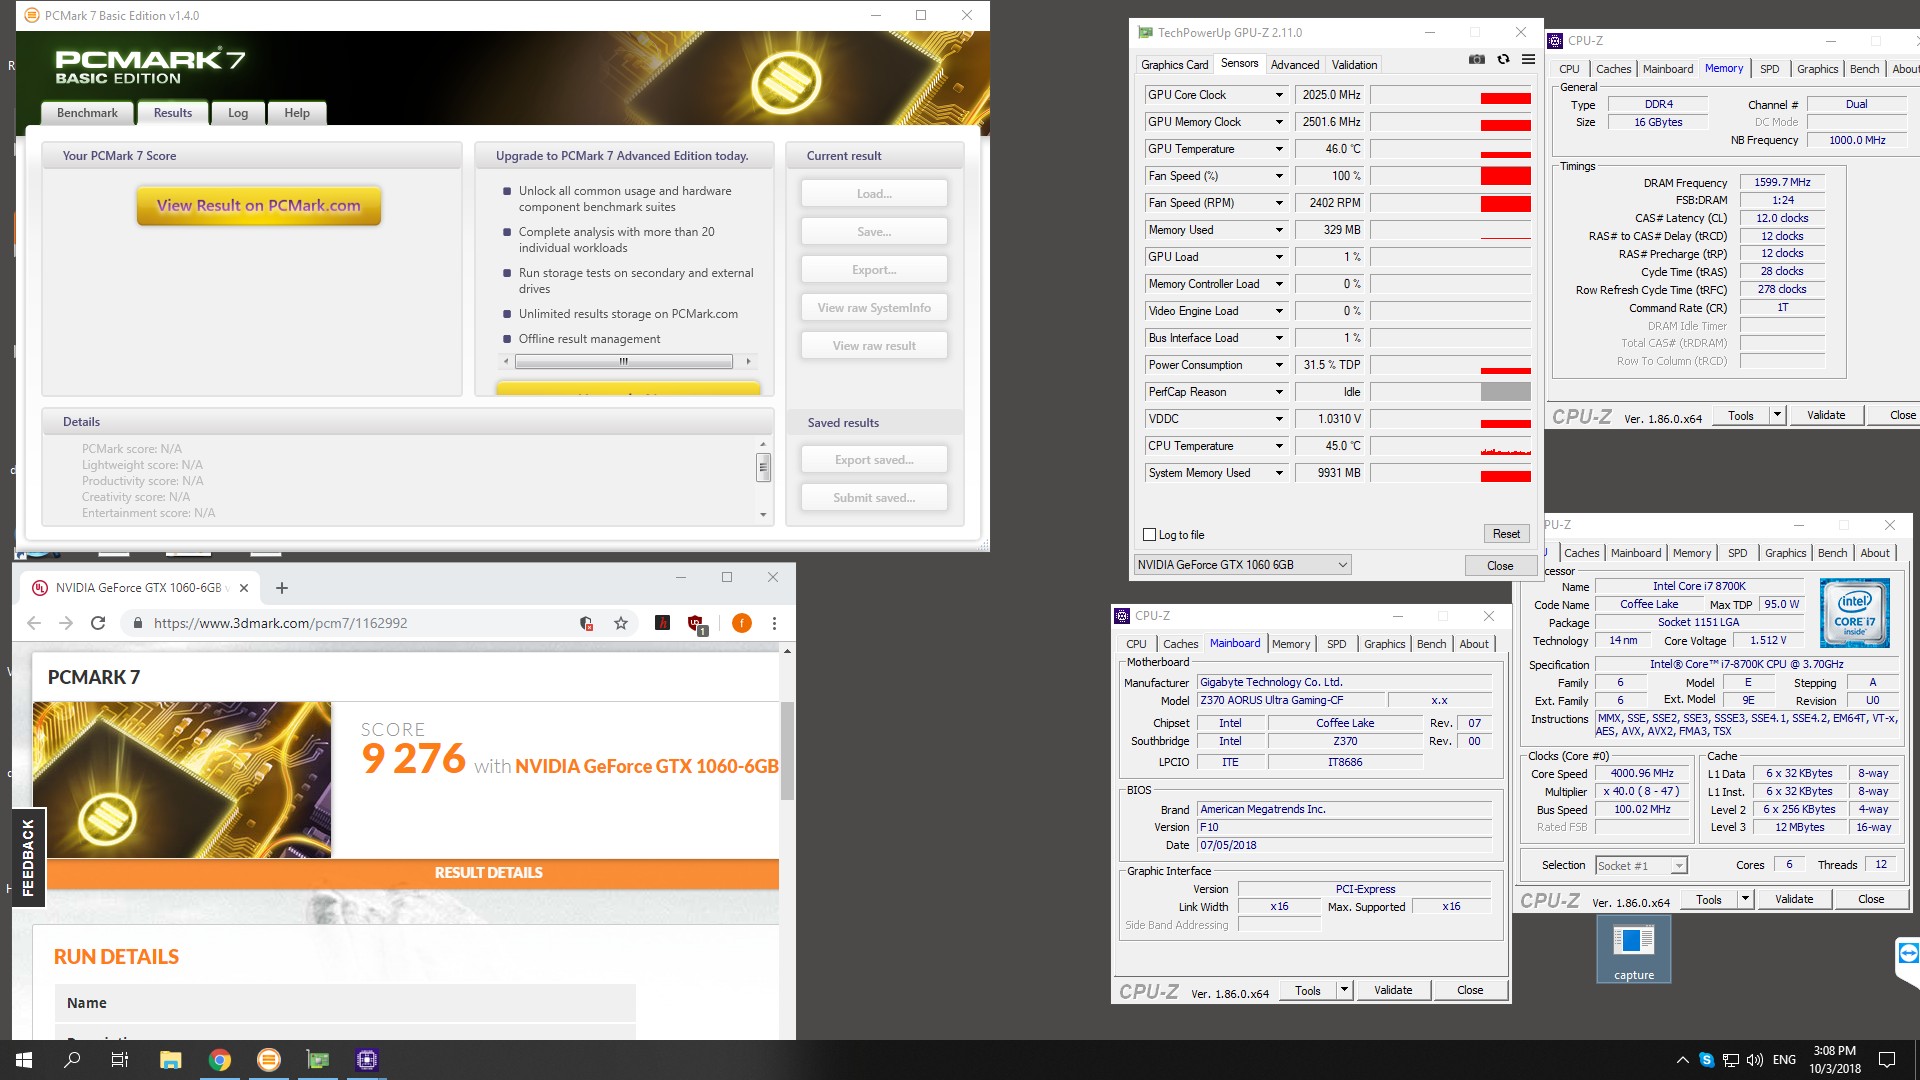Screen dimensions: 1920x1080
Task: Expand the GPU Core Clock sensor dropdown
Action: 1279,95
